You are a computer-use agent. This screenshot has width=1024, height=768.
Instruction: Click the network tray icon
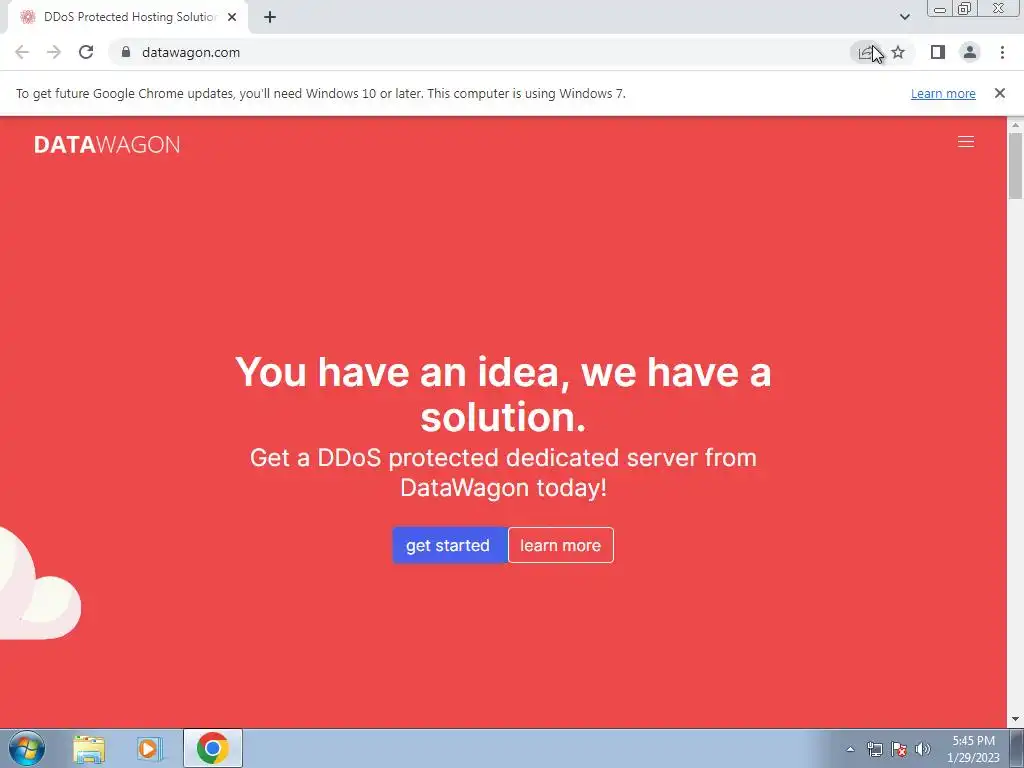(x=874, y=749)
